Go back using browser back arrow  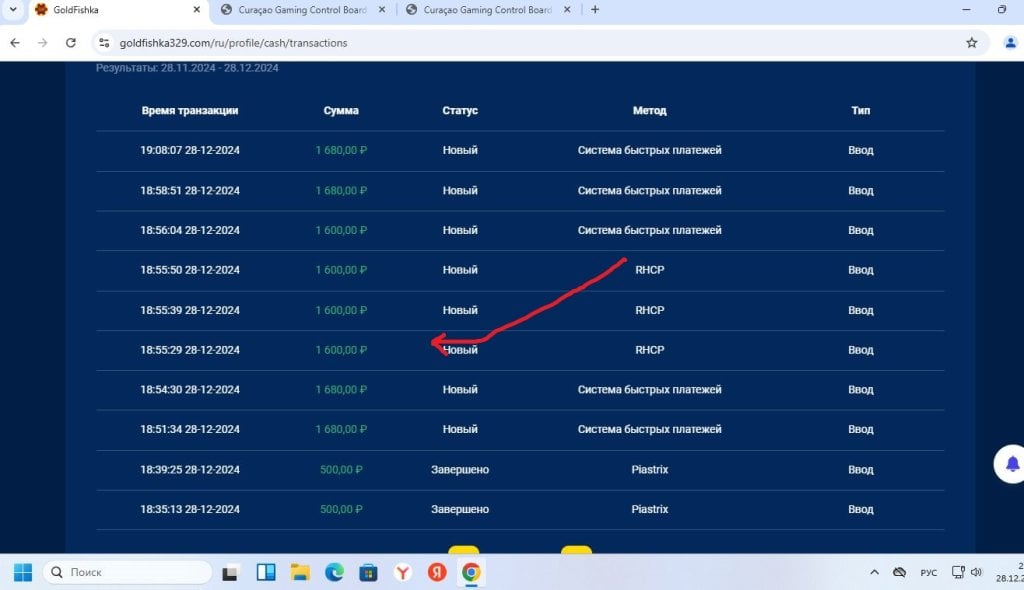tap(15, 43)
